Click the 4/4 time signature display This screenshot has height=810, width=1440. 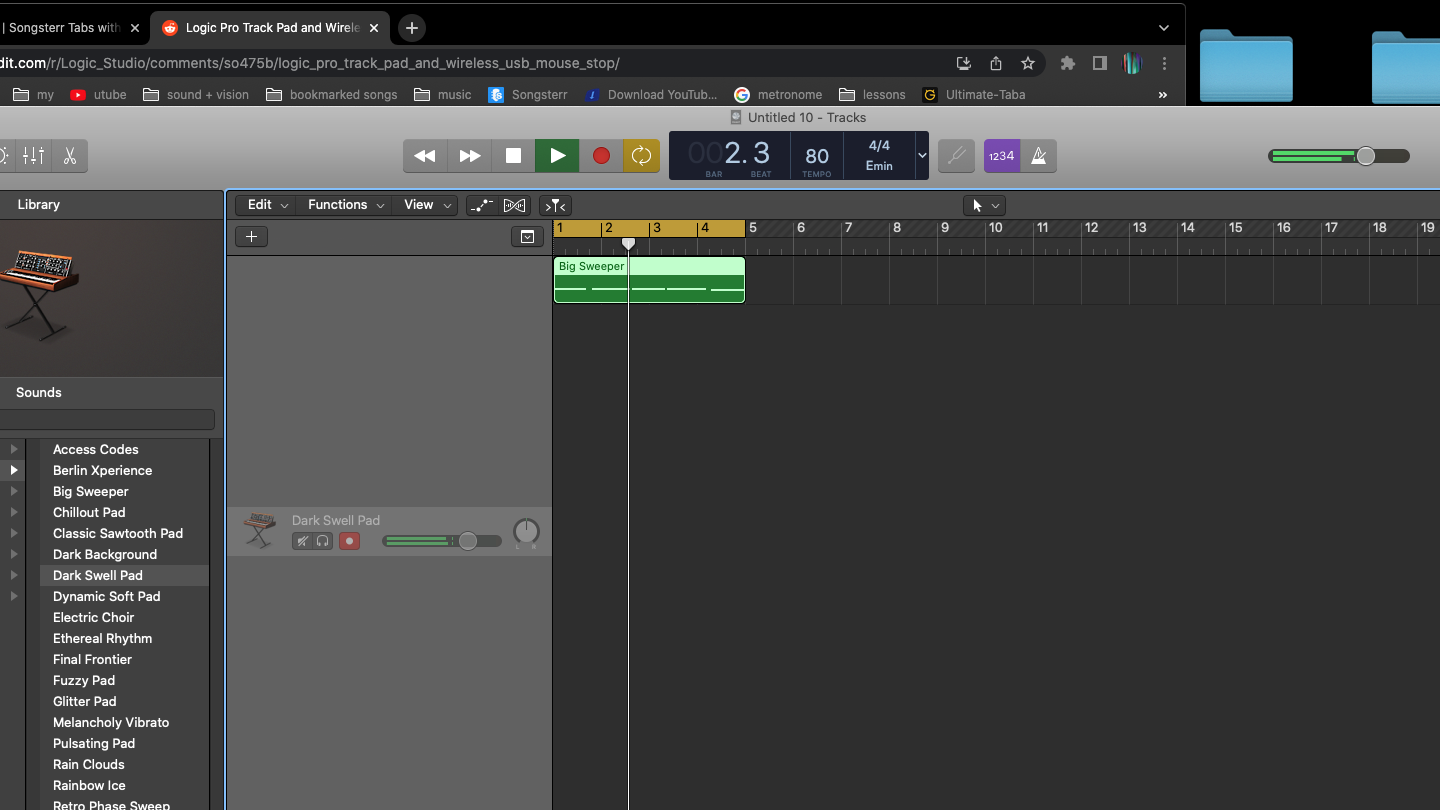[x=879, y=146]
